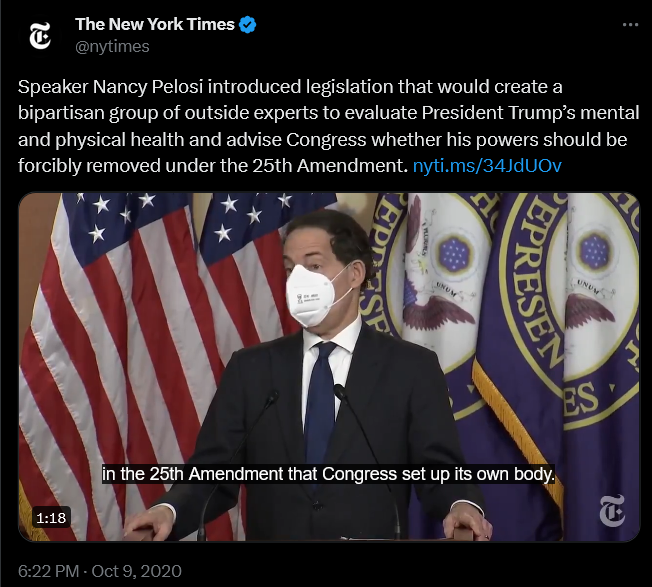Click the speaker's blue necktie in the video
652x587 pixels.
coord(321,399)
